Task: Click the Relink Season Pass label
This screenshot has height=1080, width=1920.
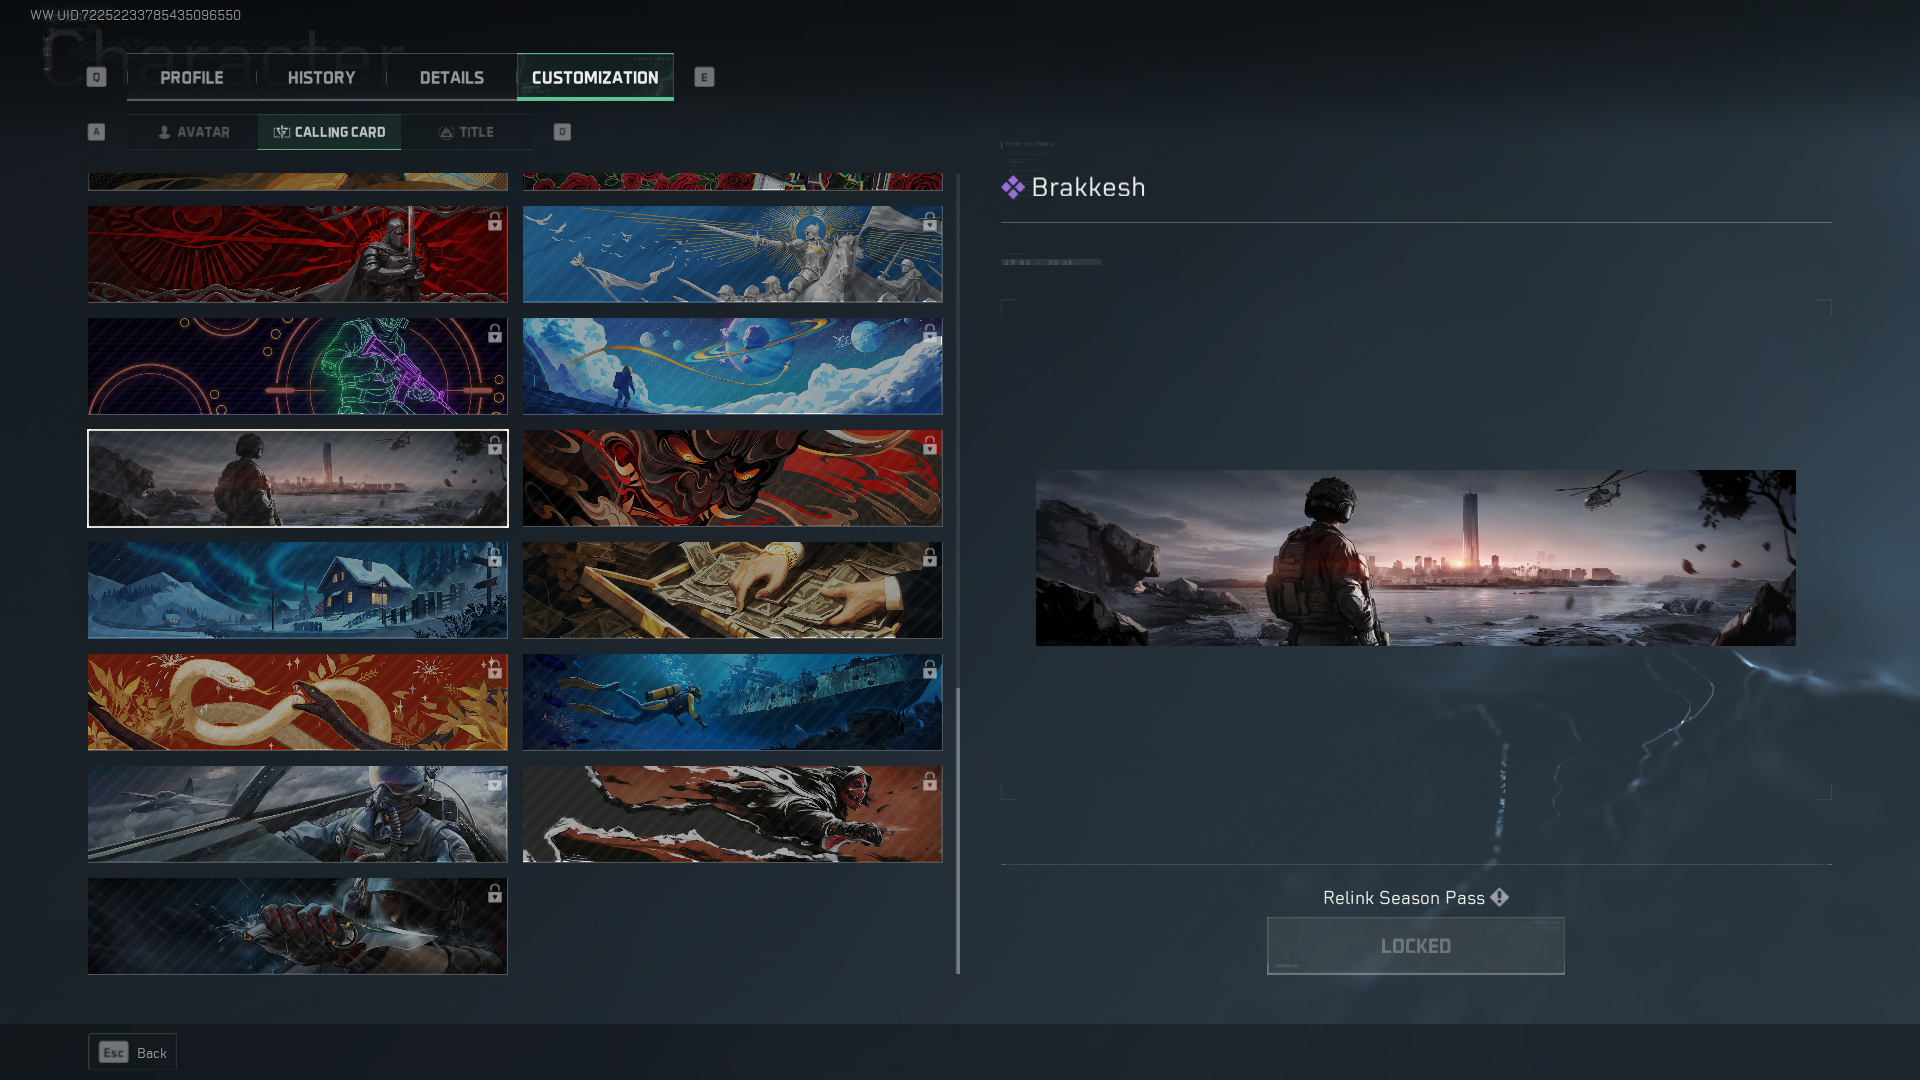Action: [x=1403, y=898]
